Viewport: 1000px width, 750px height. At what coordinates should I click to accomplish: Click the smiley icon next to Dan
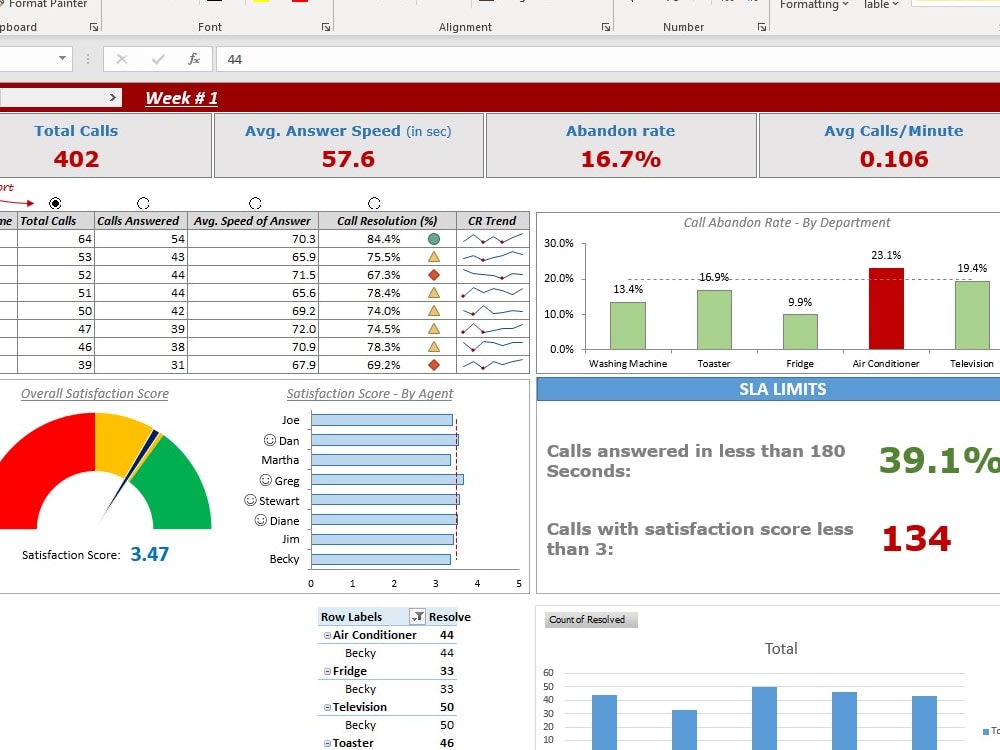click(269, 440)
